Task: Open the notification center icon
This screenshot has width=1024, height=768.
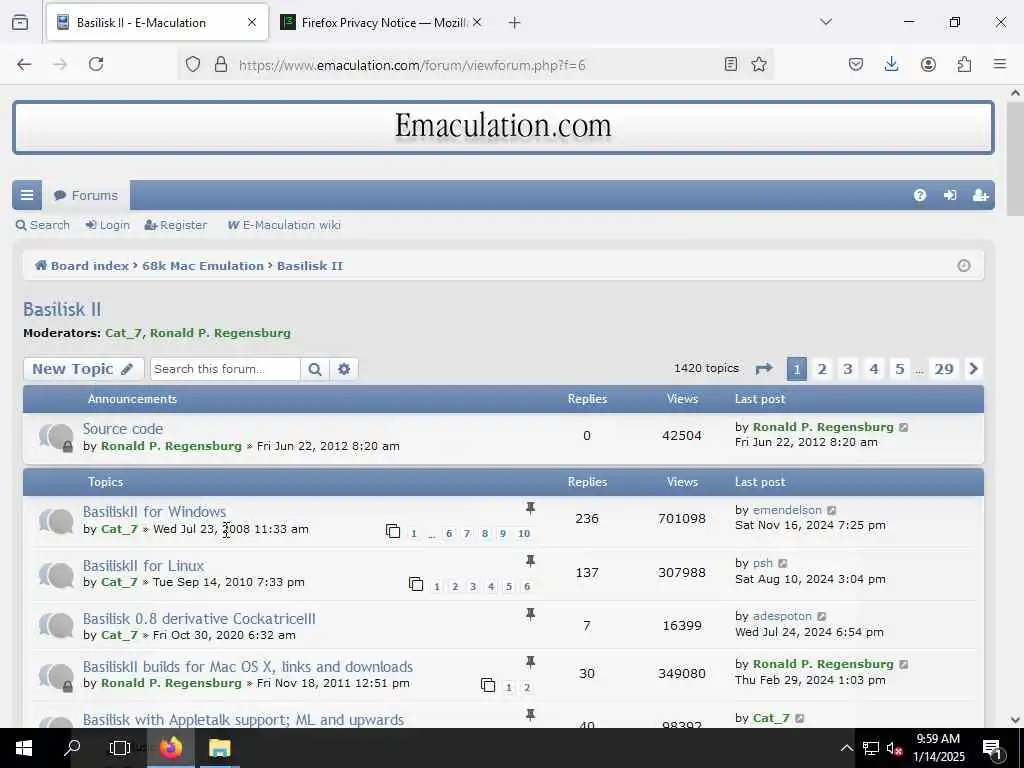Action: click(993, 749)
